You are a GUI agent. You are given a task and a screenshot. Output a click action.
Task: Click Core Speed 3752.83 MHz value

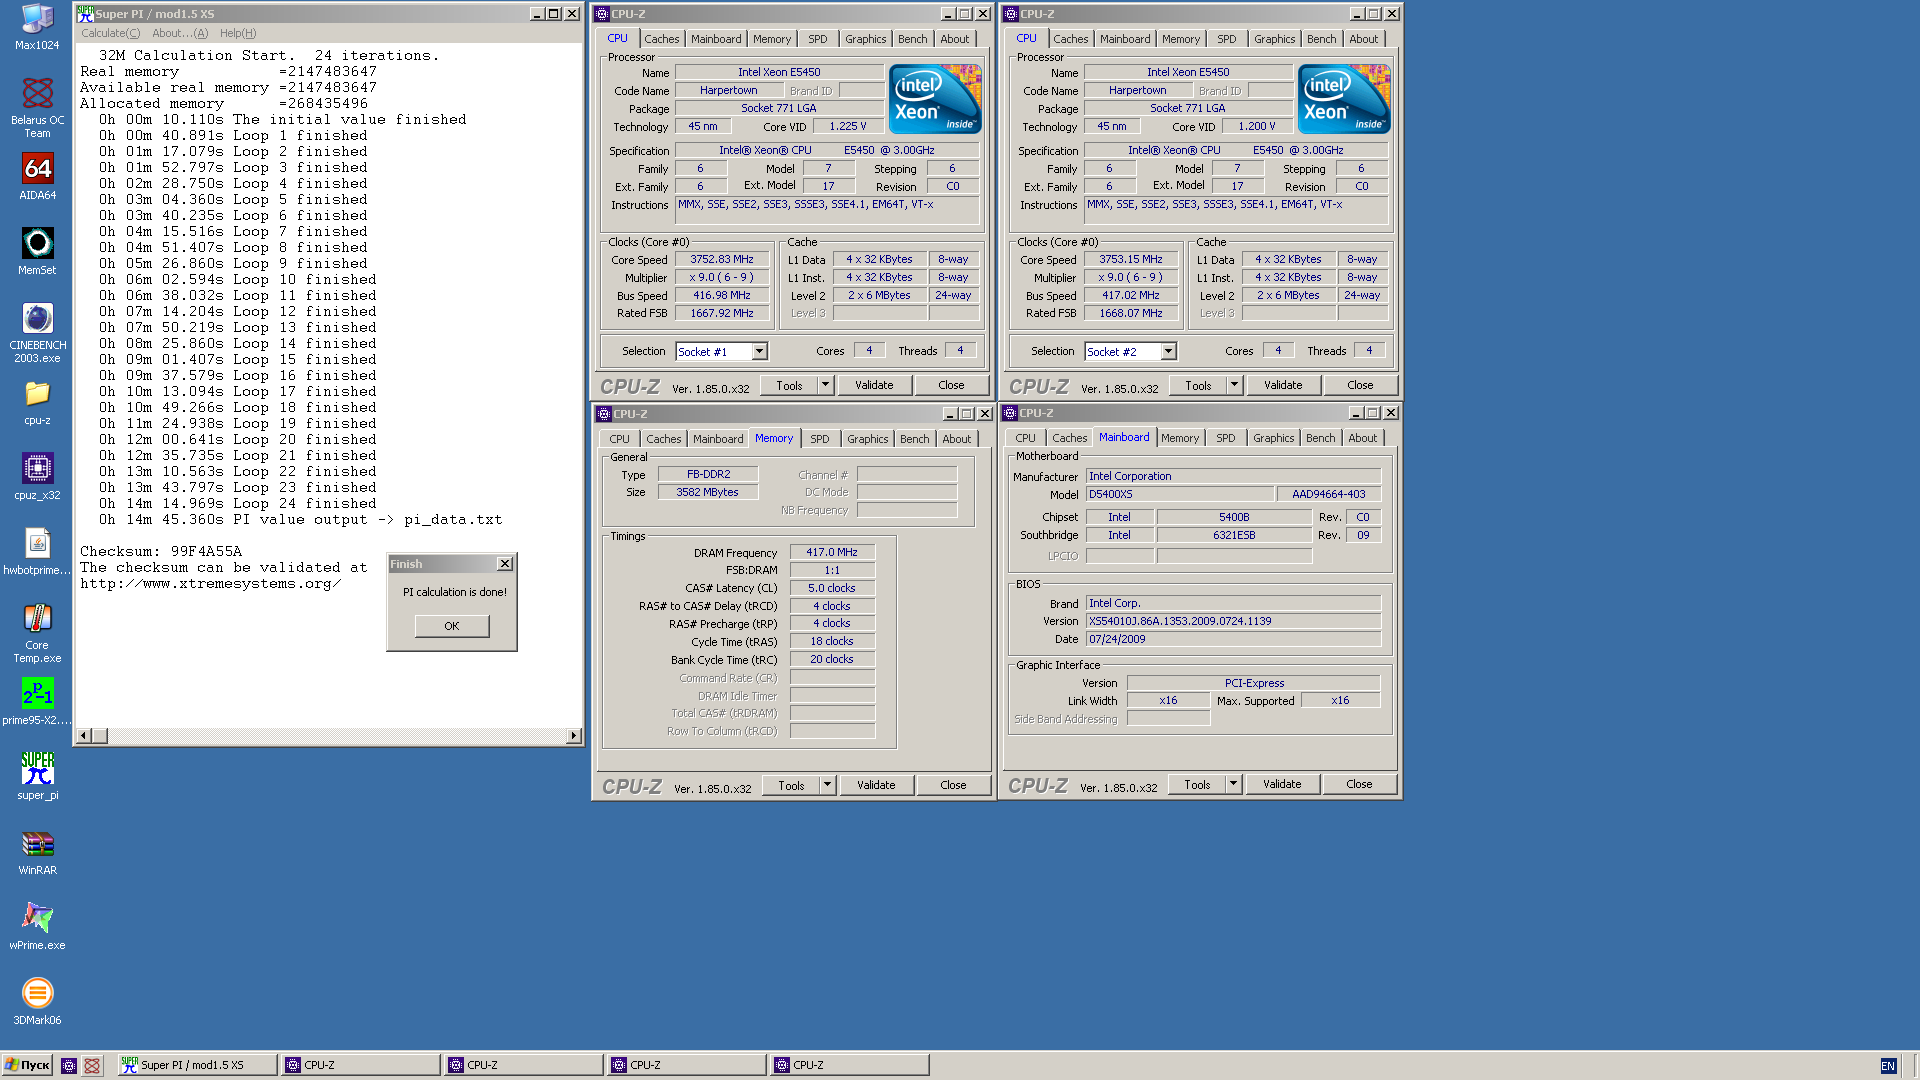(x=722, y=259)
